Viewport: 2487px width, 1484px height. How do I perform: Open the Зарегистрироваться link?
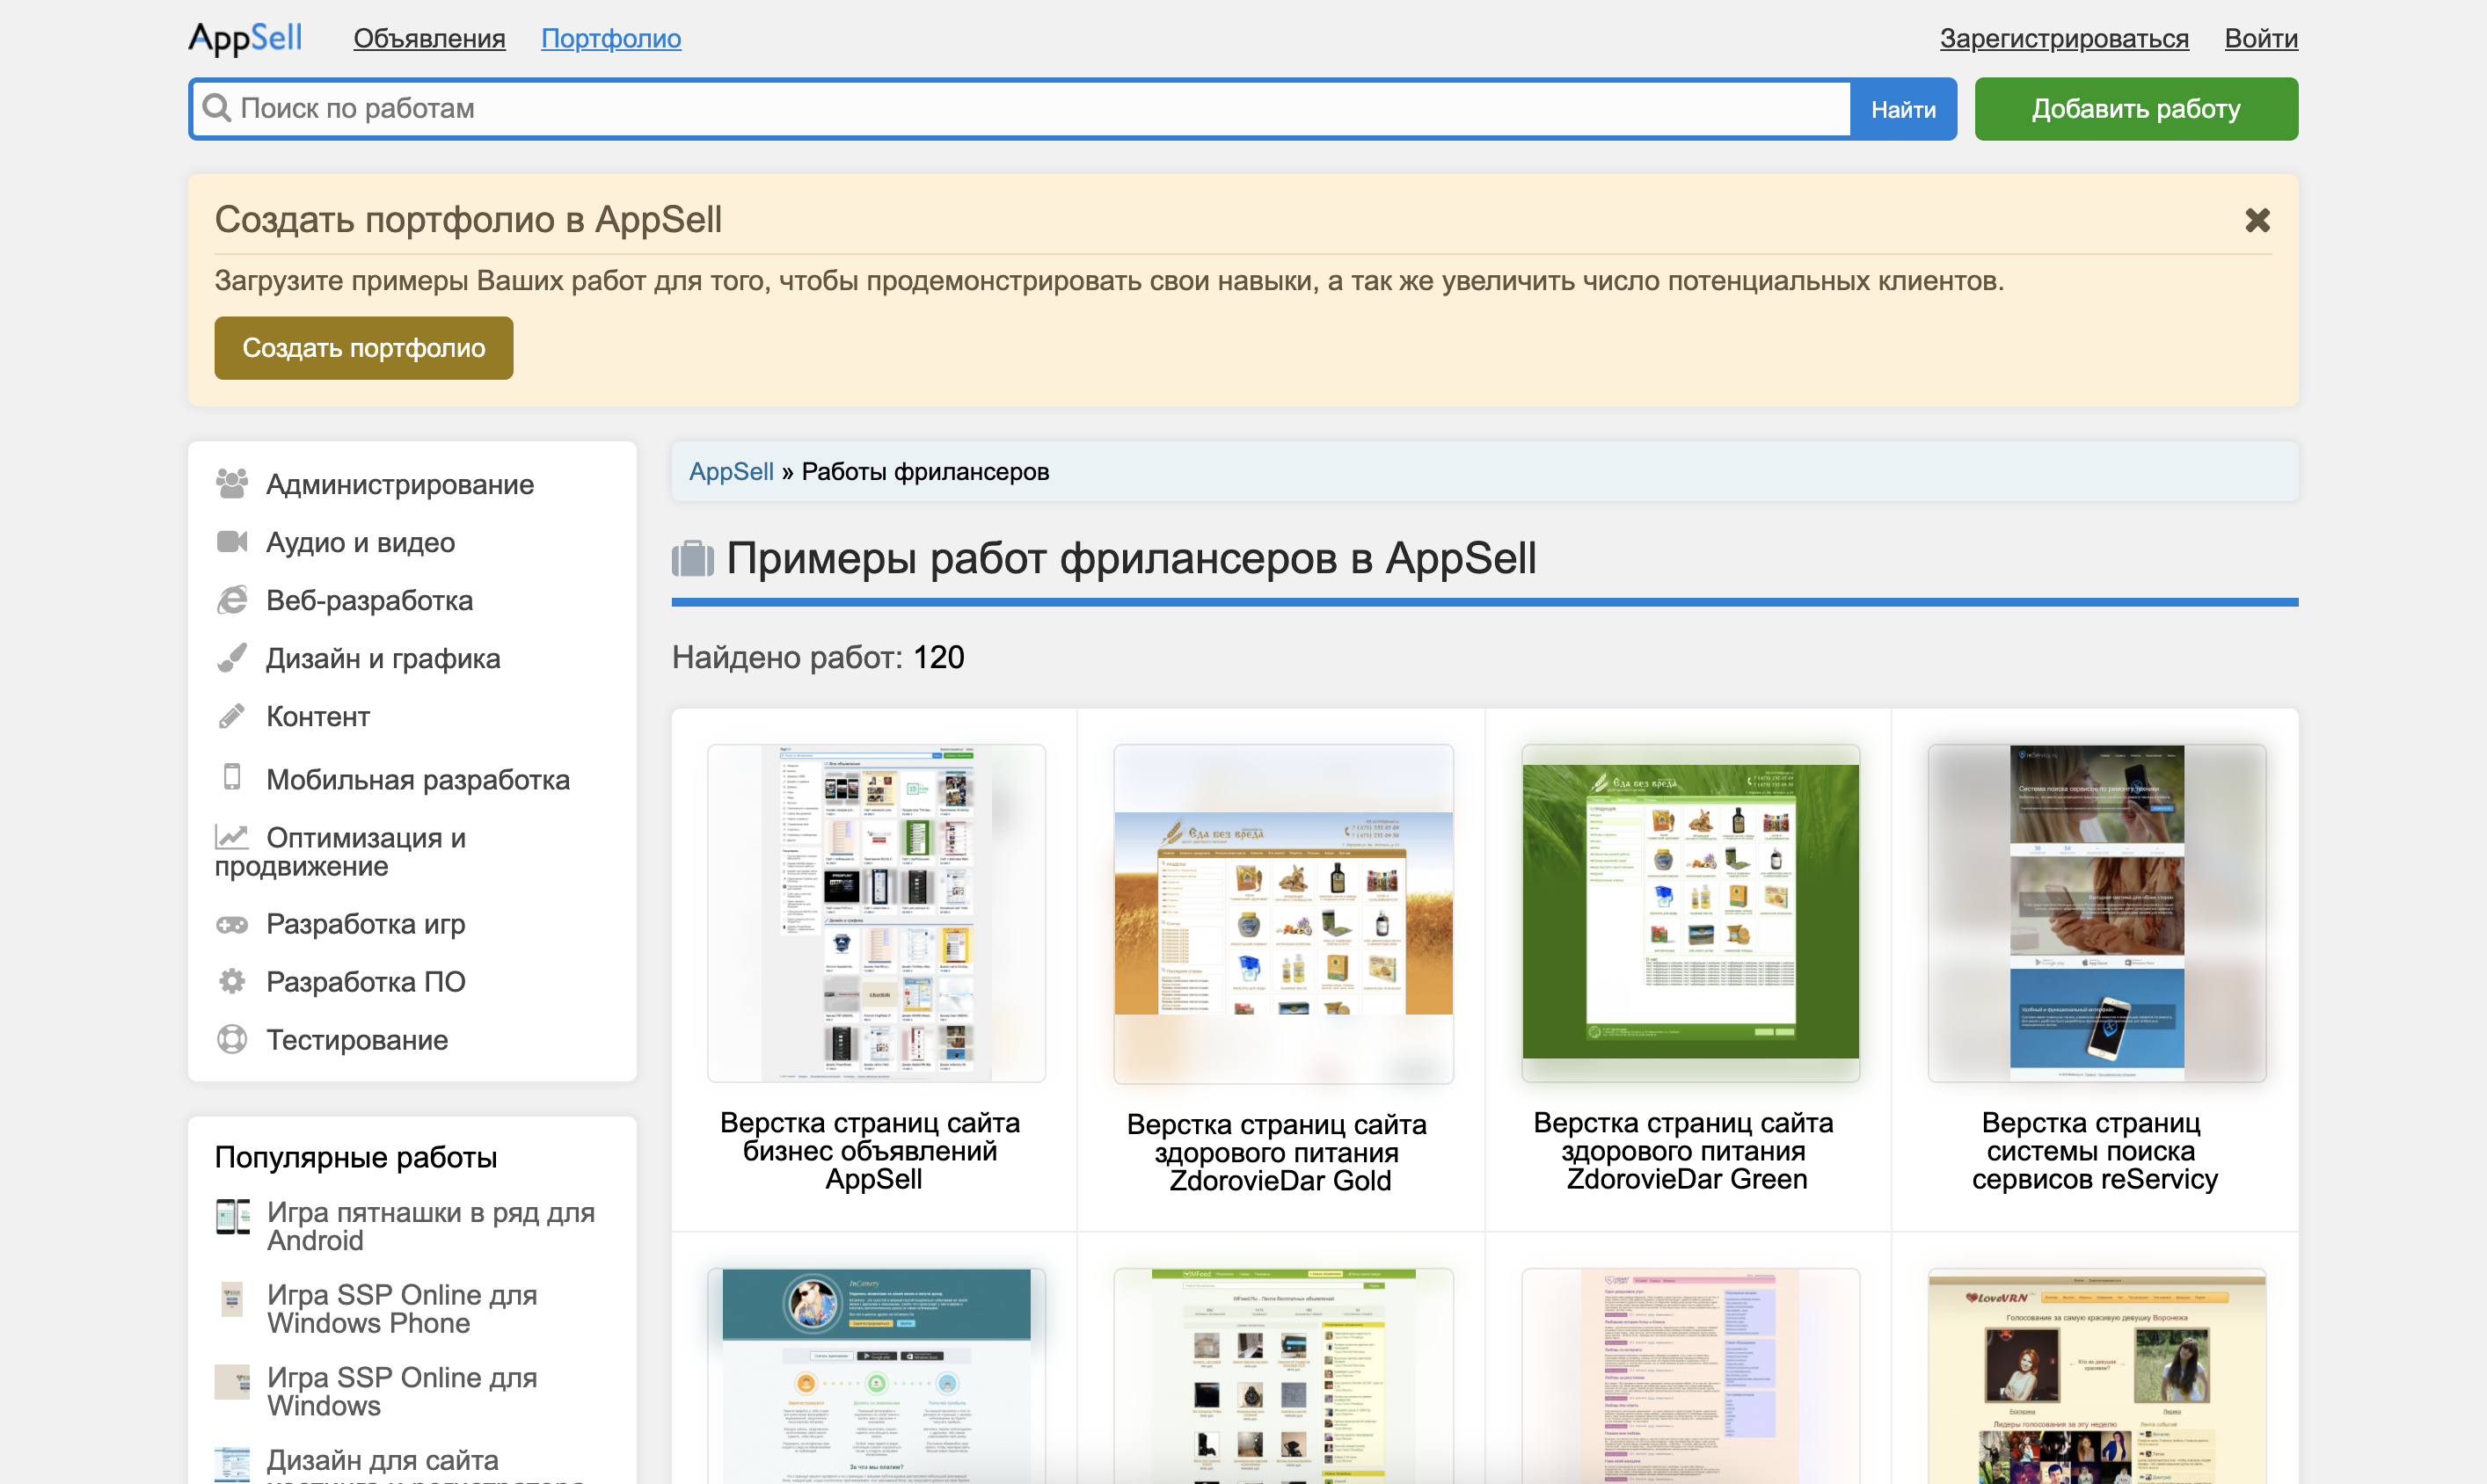pyautogui.click(x=2064, y=39)
